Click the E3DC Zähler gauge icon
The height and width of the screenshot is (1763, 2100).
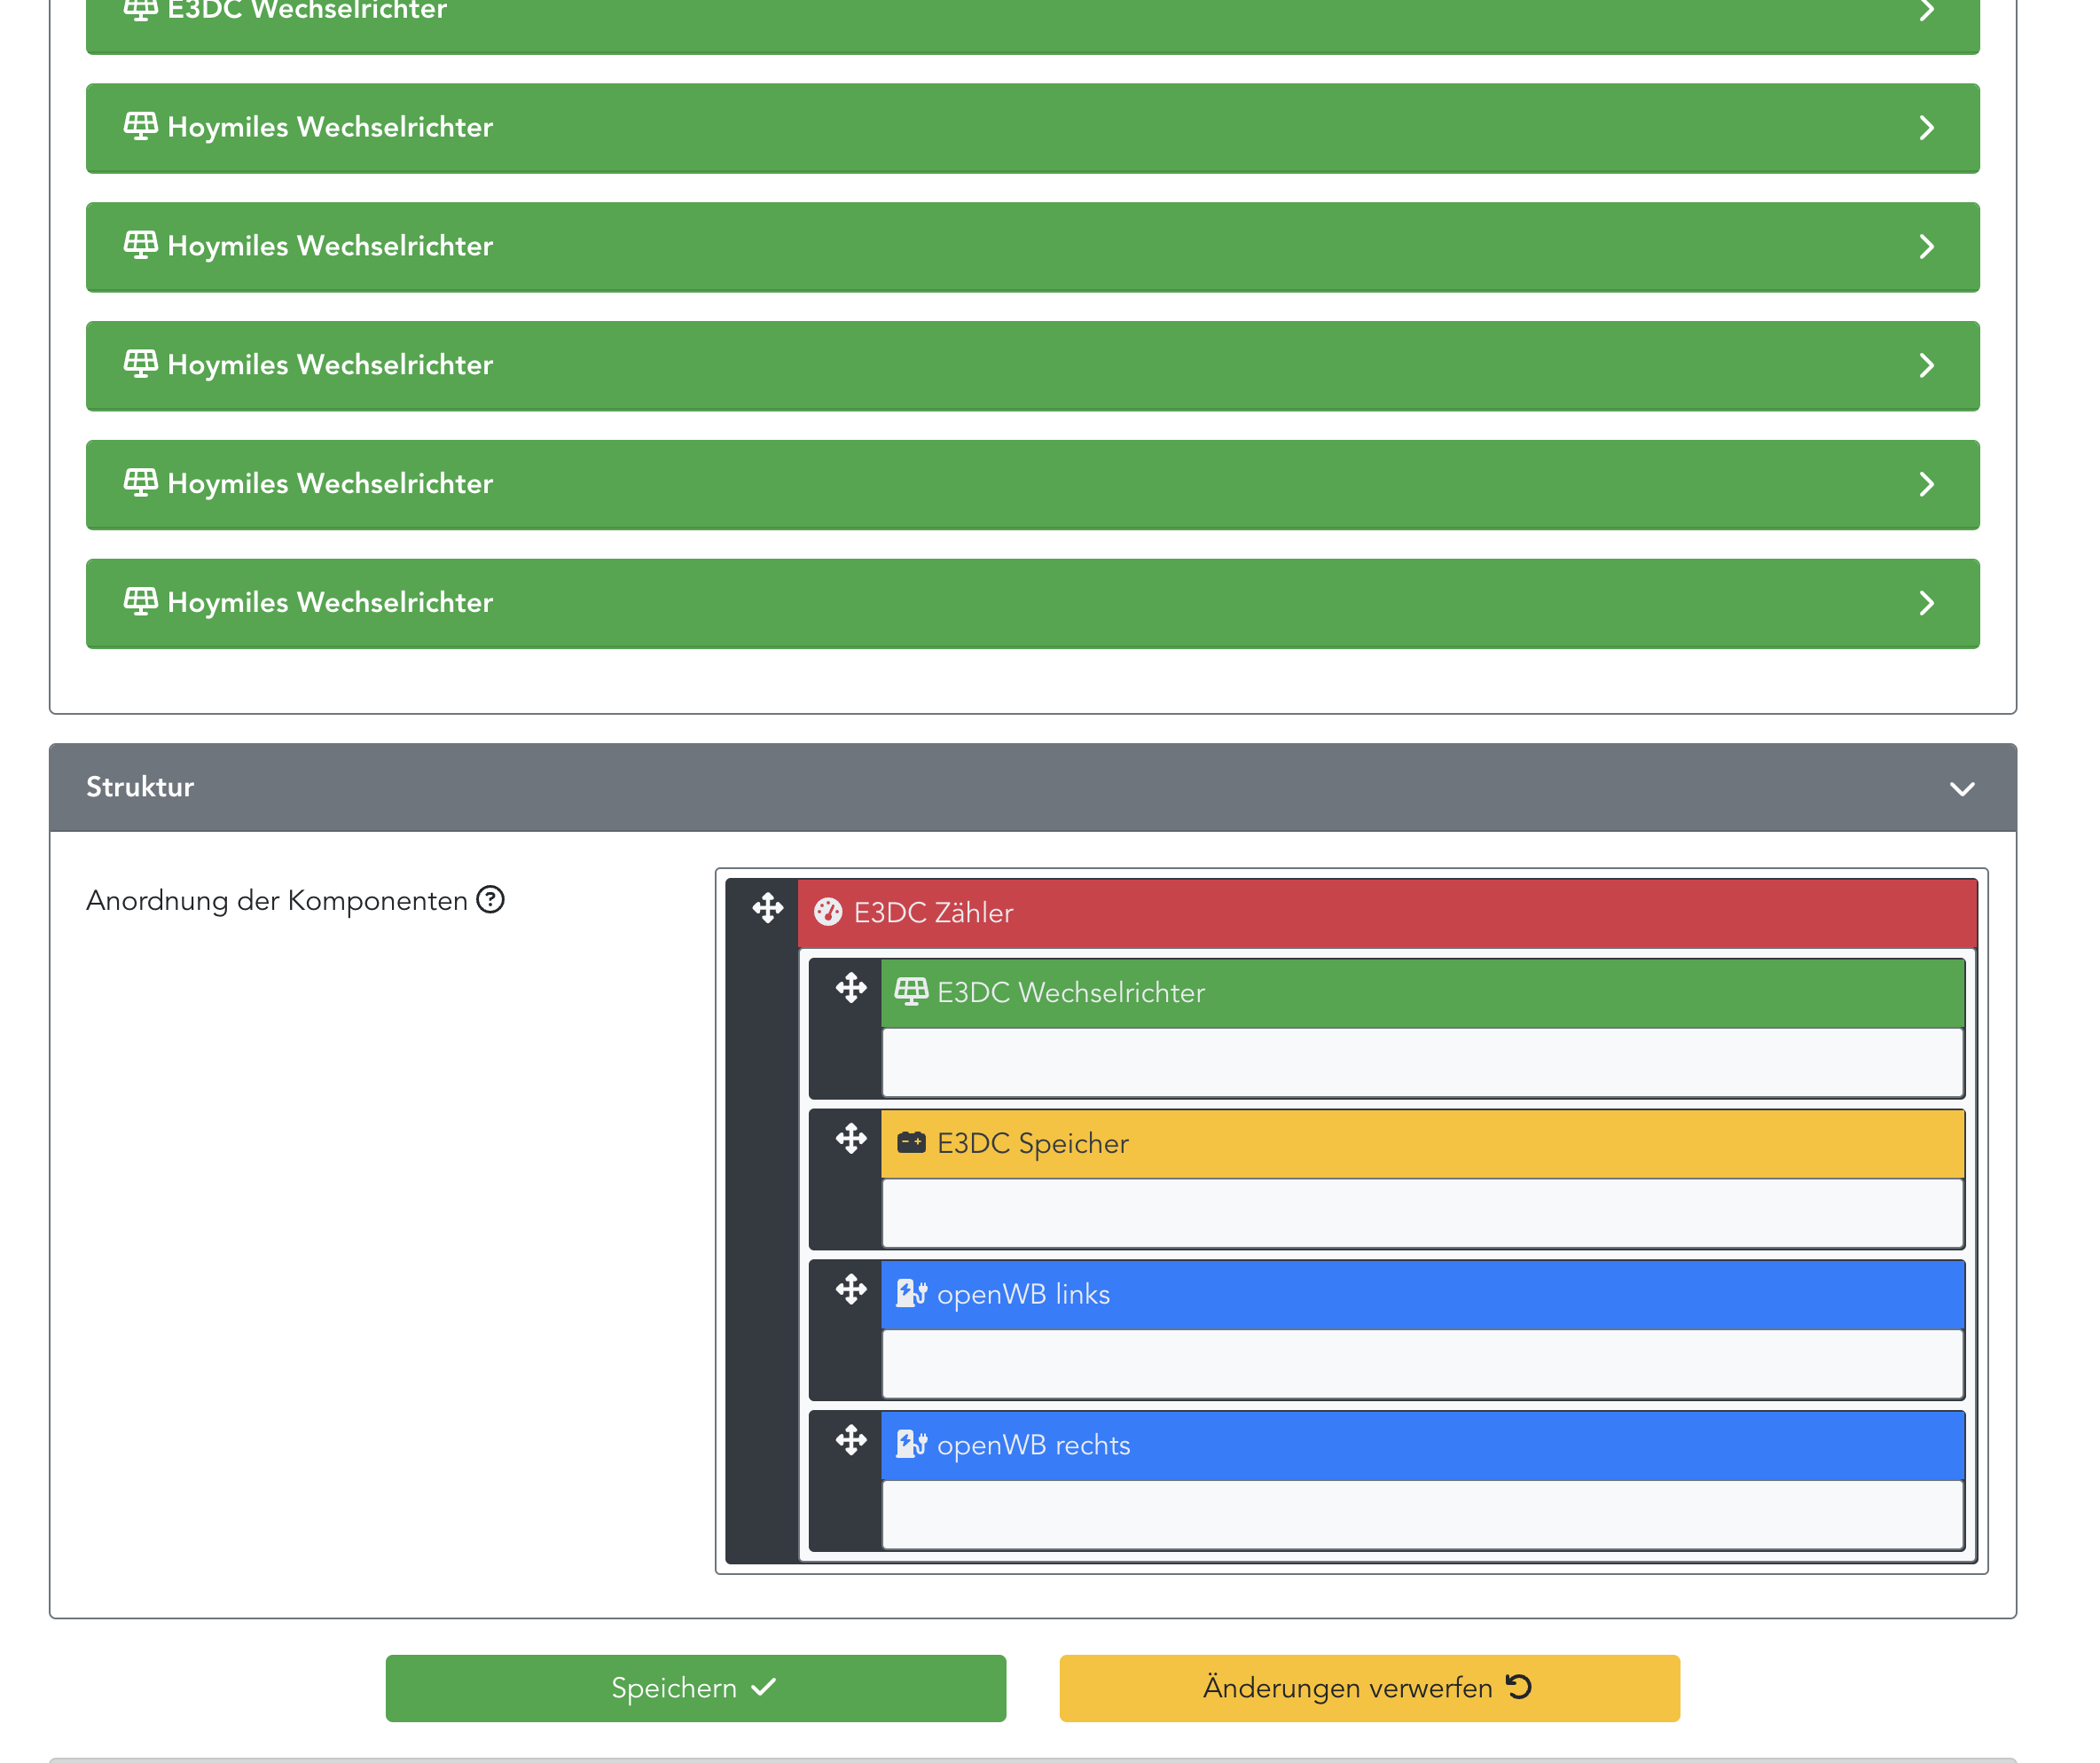pos(827,912)
